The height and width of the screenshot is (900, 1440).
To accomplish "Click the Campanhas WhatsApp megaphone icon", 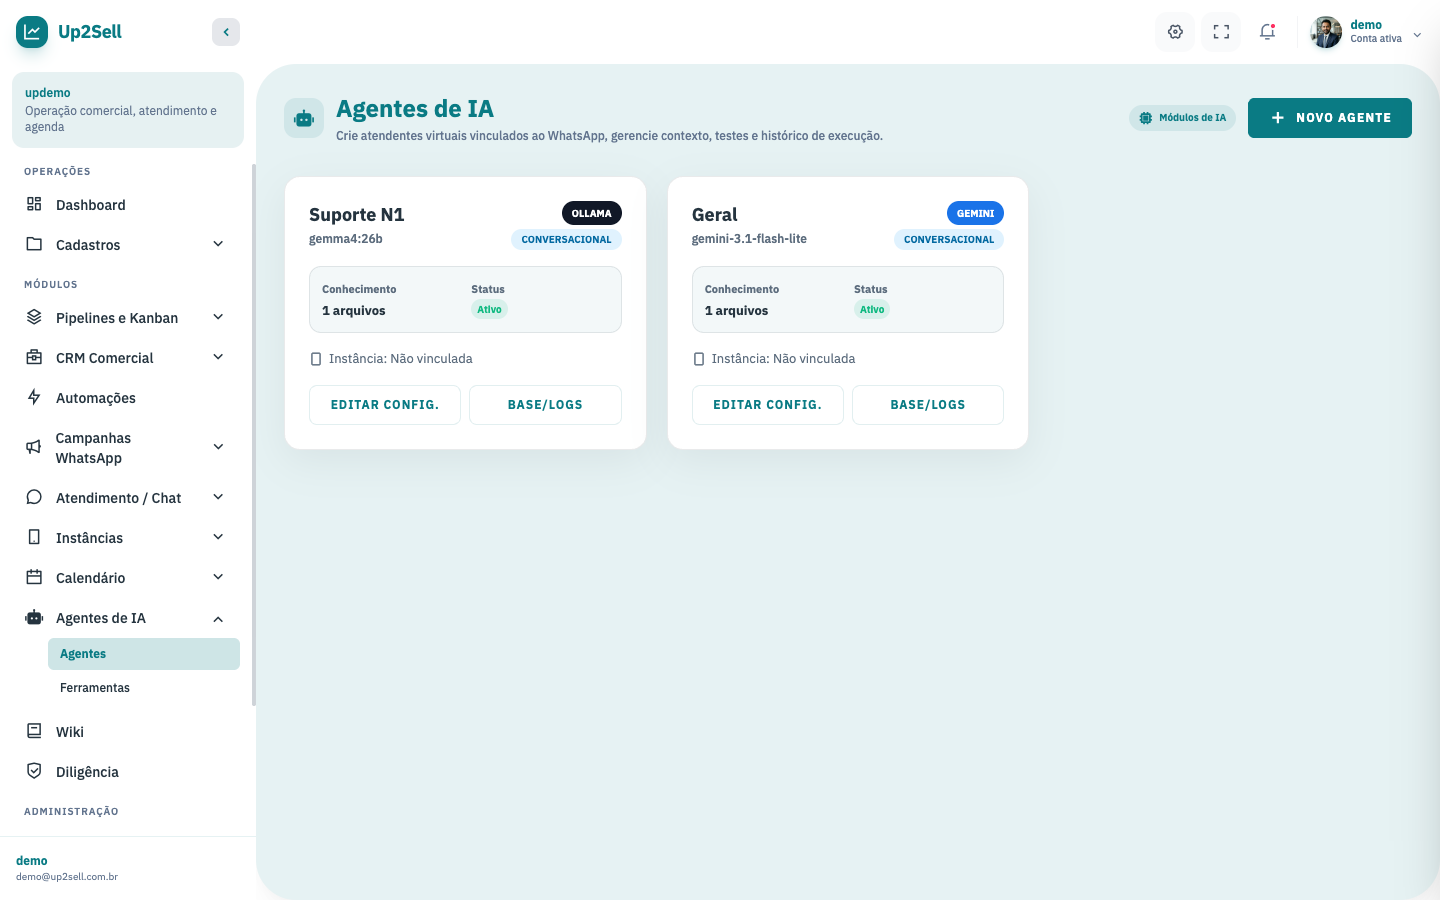I will pyautogui.click(x=34, y=447).
